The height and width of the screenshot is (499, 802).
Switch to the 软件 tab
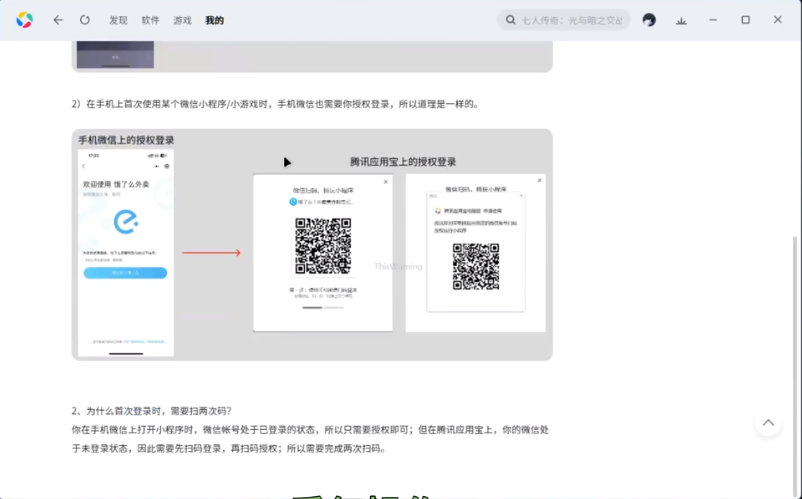[150, 20]
